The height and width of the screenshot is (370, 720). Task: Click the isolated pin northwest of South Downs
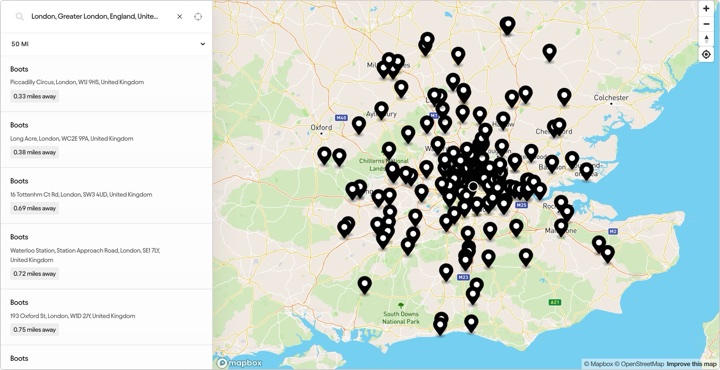(365, 284)
